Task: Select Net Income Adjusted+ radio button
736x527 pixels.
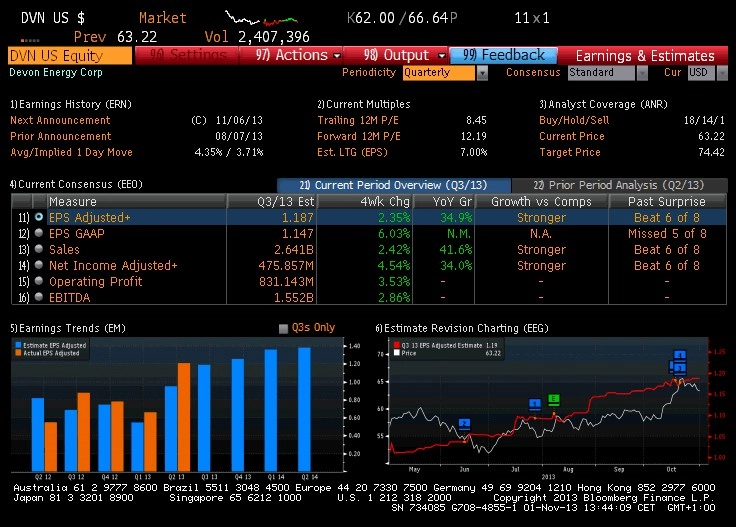Action: tap(39, 265)
